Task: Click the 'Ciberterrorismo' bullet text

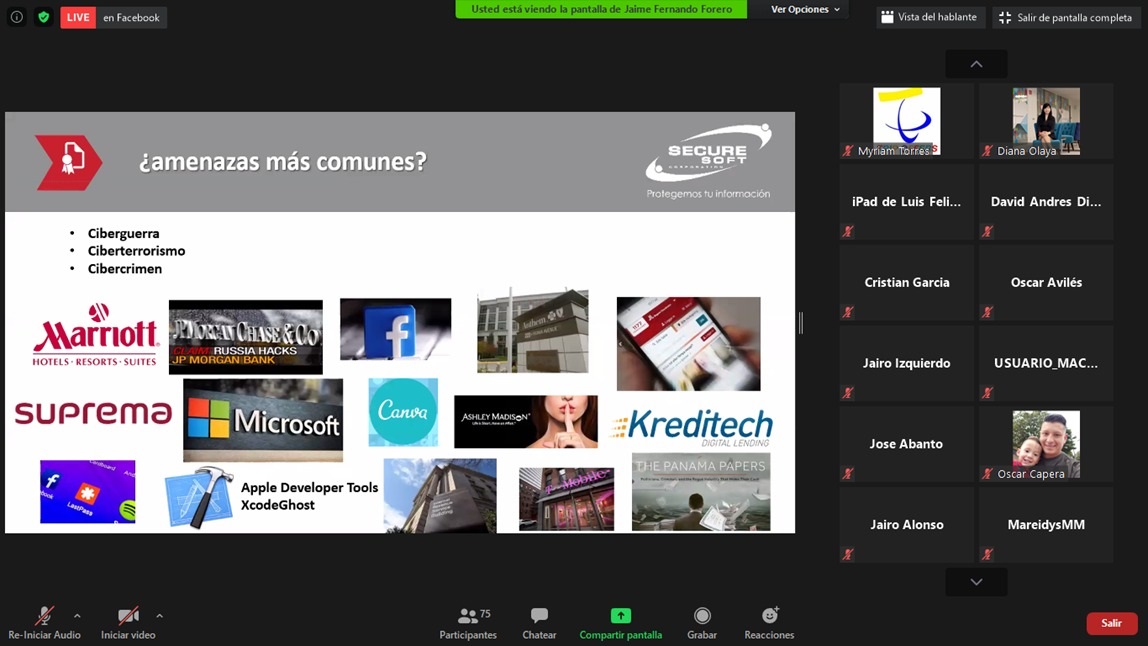Action: click(136, 251)
